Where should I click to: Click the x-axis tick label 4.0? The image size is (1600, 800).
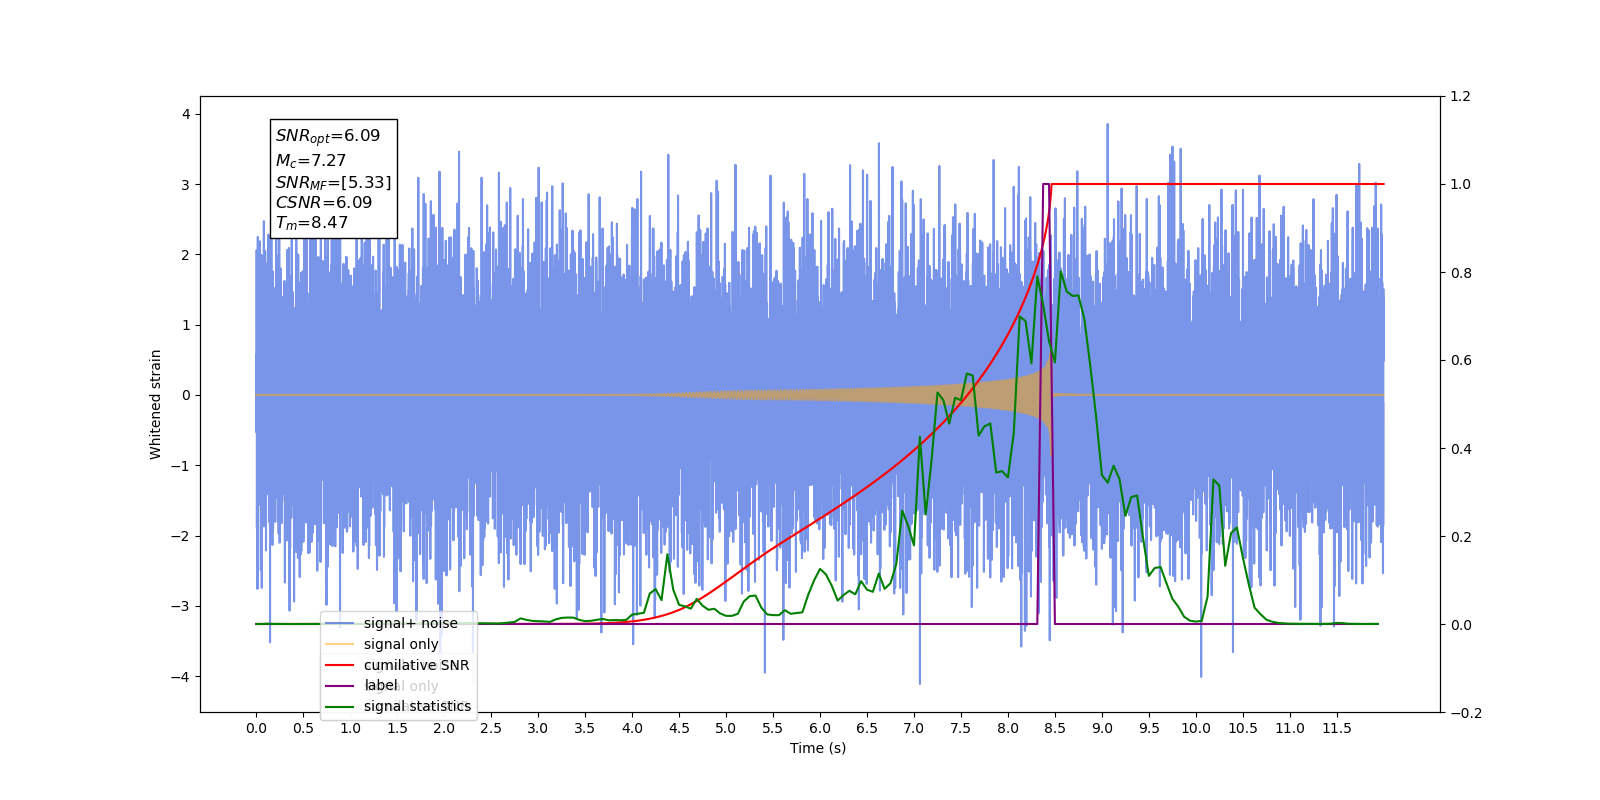(632, 728)
